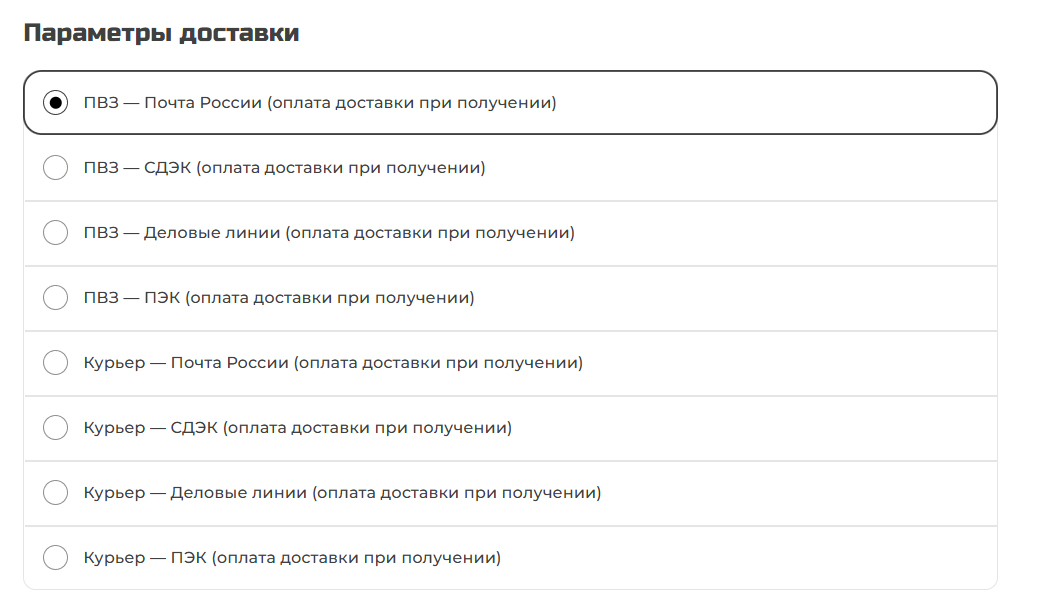The height and width of the screenshot is (613, 1045).
Task: Select the ПВЗ — Деловые линии radio button
Action: (x=55, y=232)
